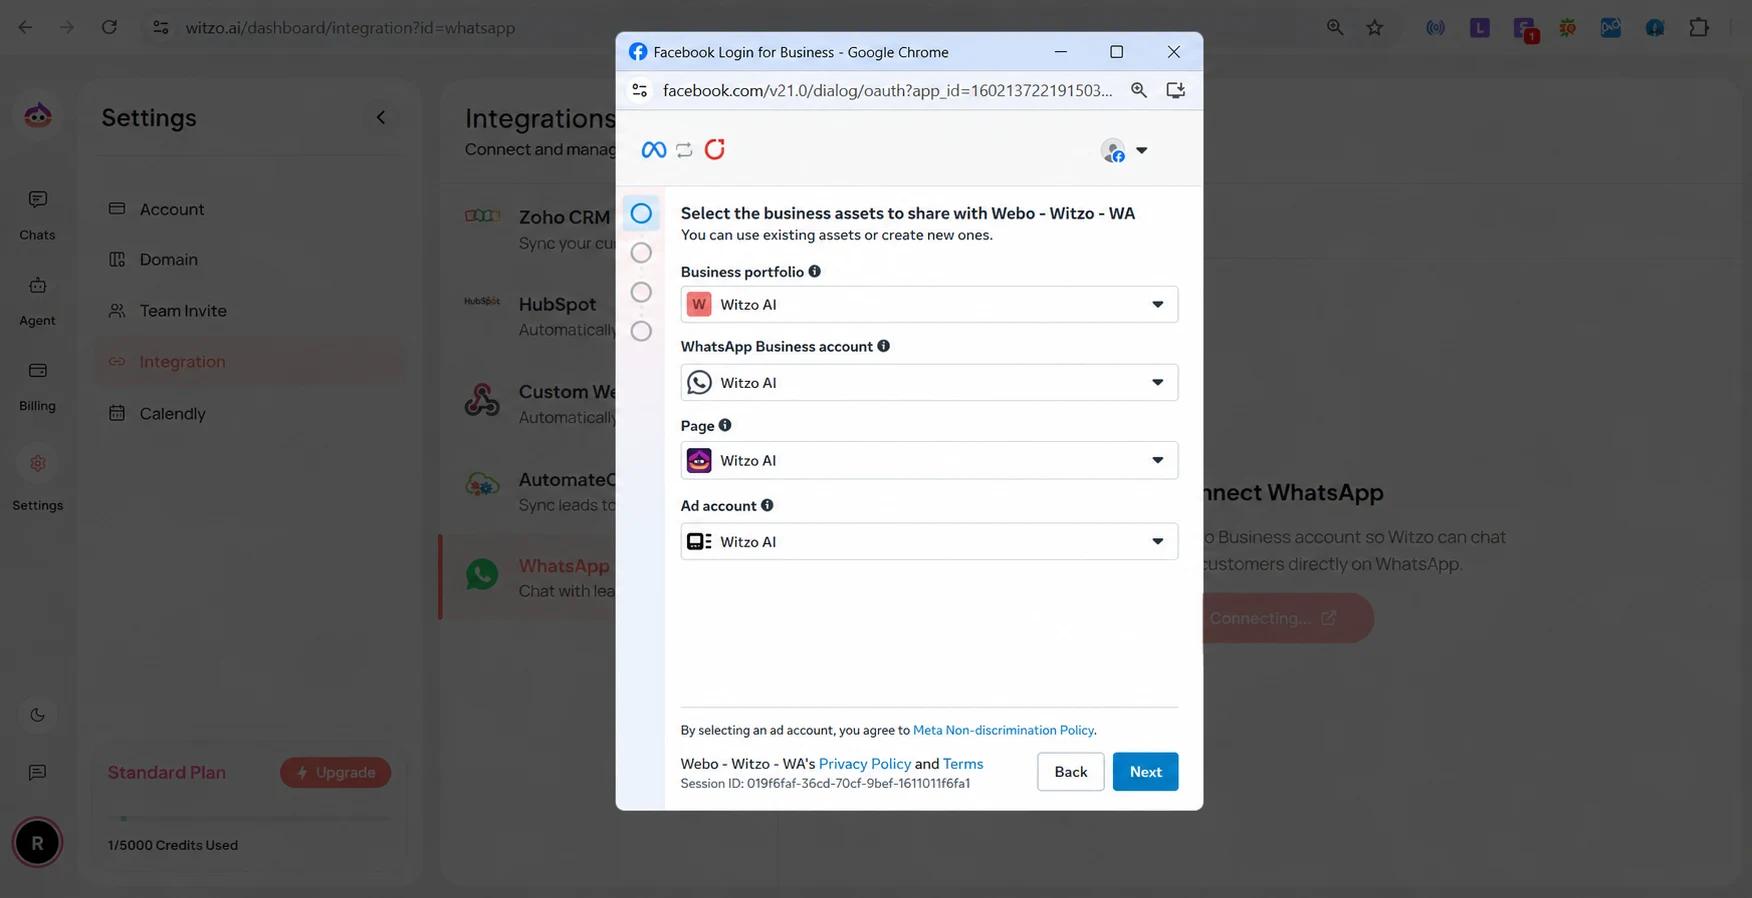
Task: Click the credits used progress bar
Action: 249,818
